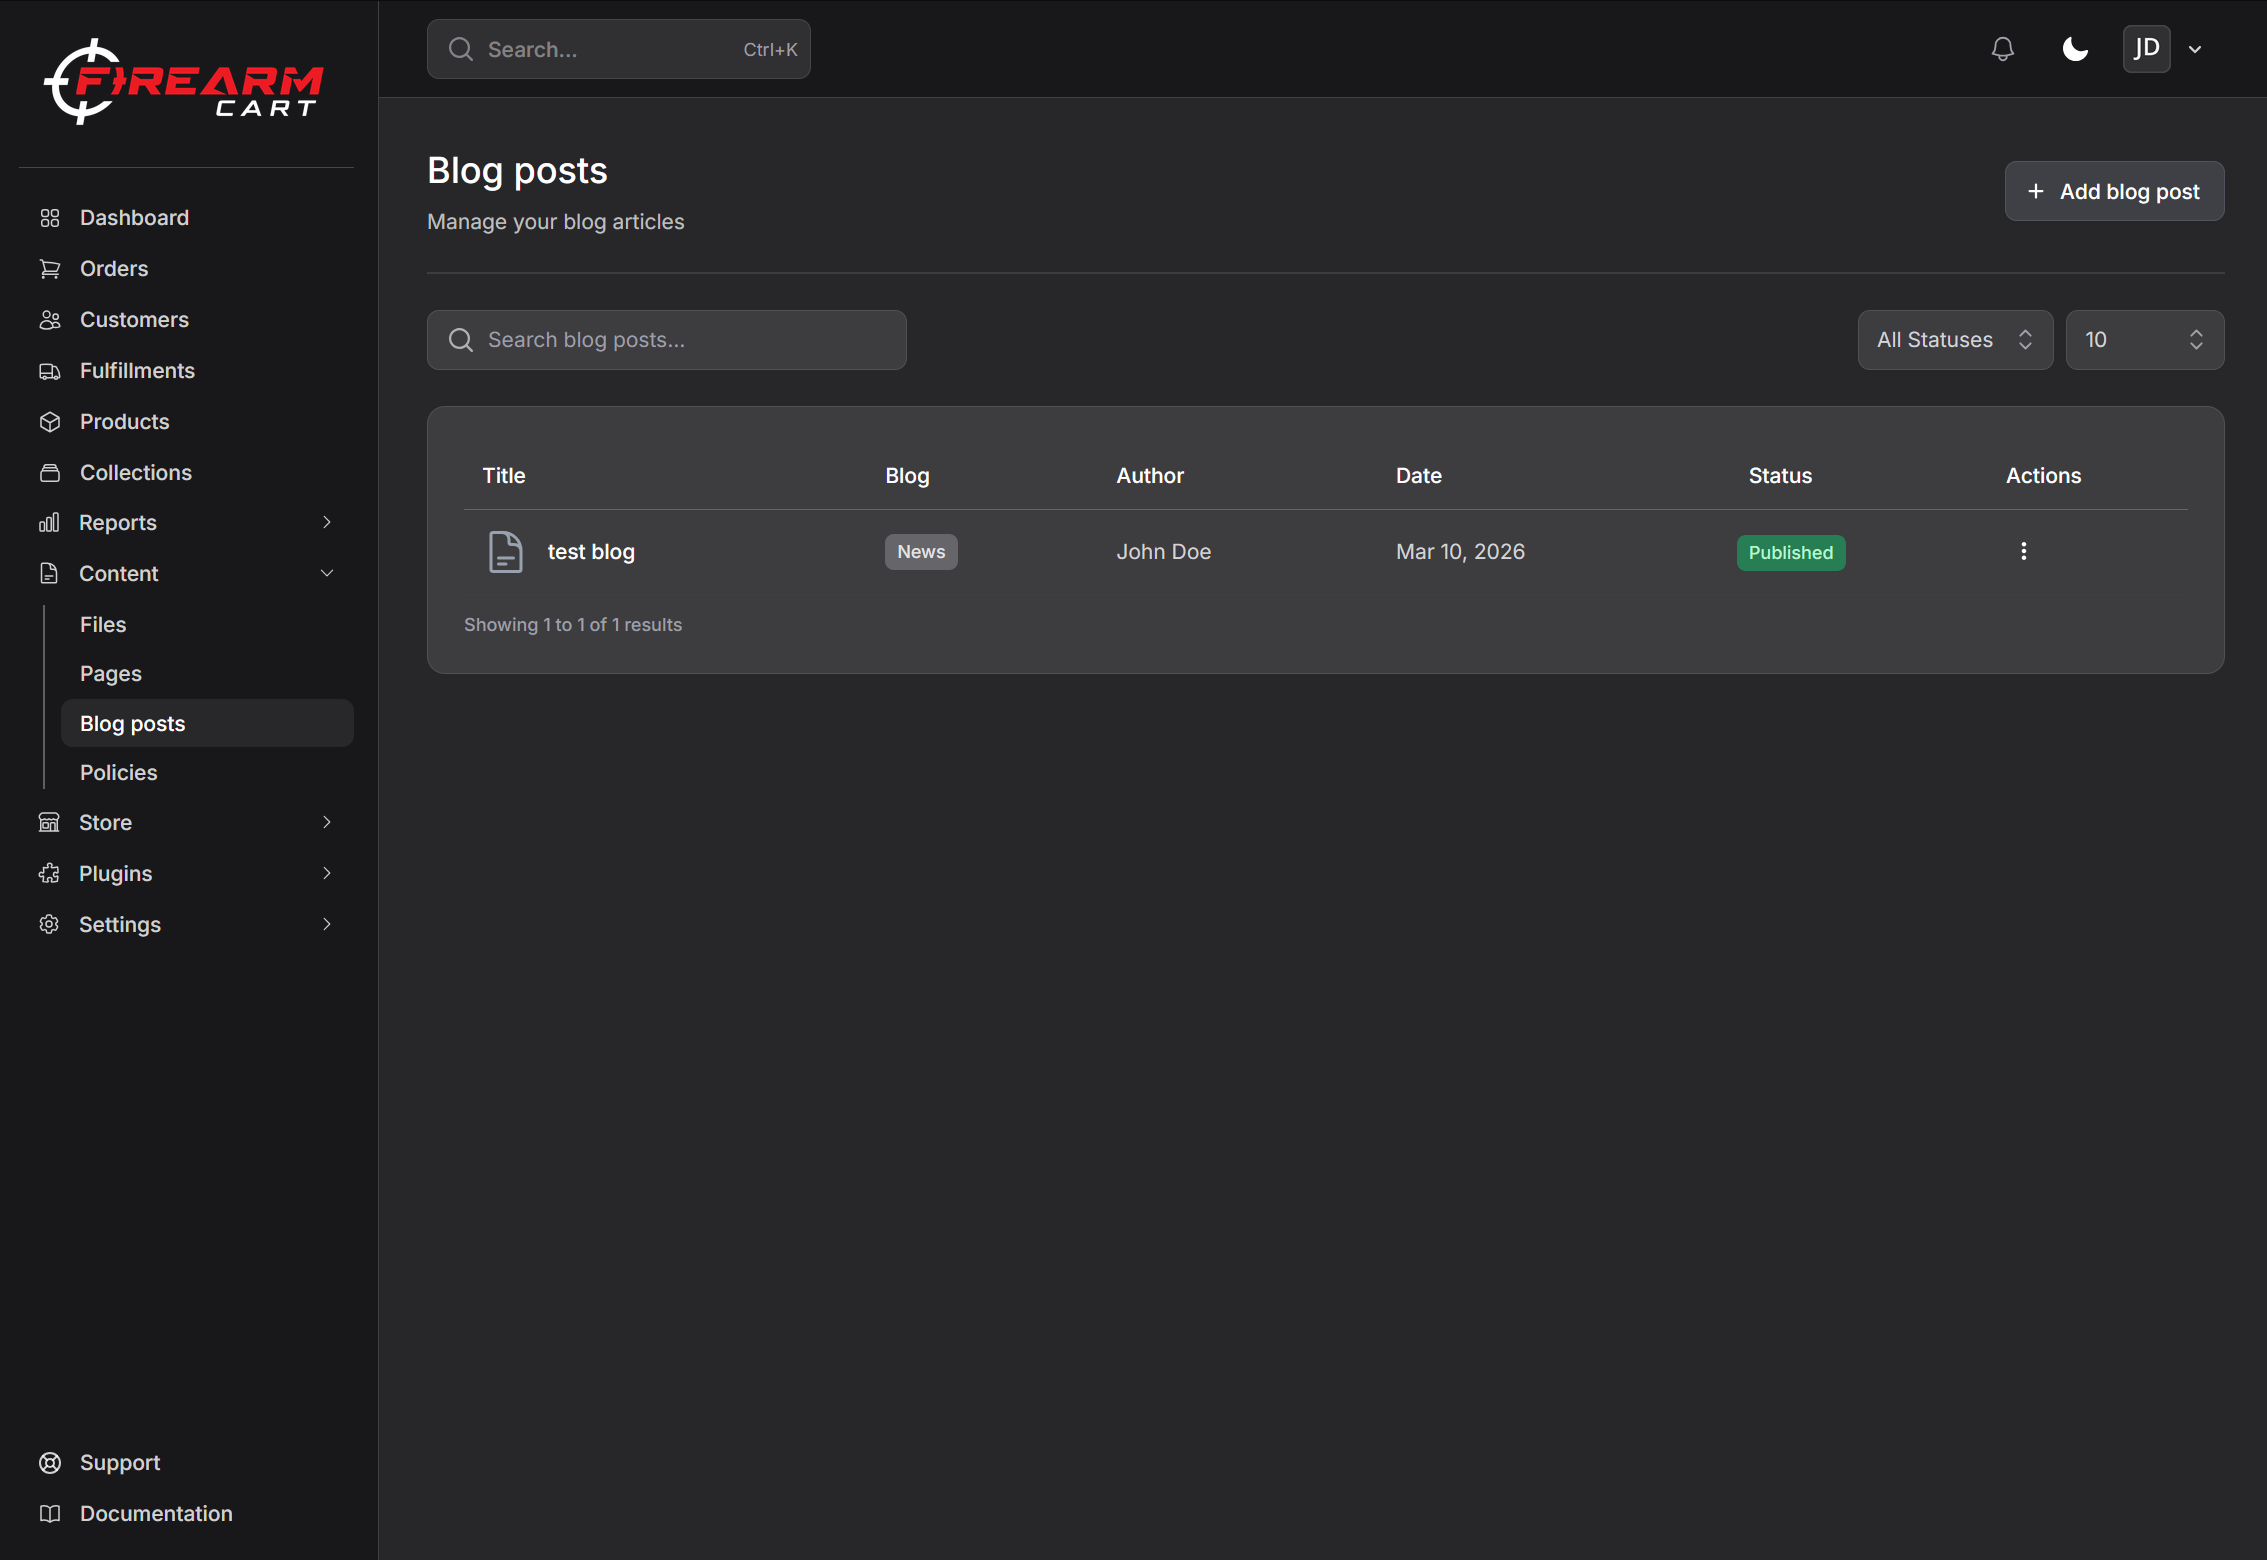The width and height of the screenshot is (2267, 1560).
Task: Click Add blog post button
Action: click(x=2114, y=191)
